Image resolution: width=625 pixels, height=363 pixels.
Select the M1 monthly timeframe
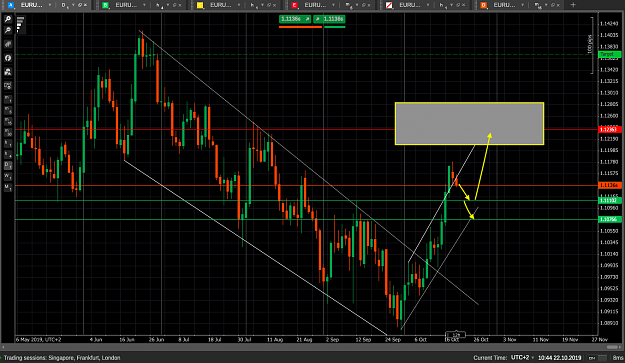tap(8, 187)
